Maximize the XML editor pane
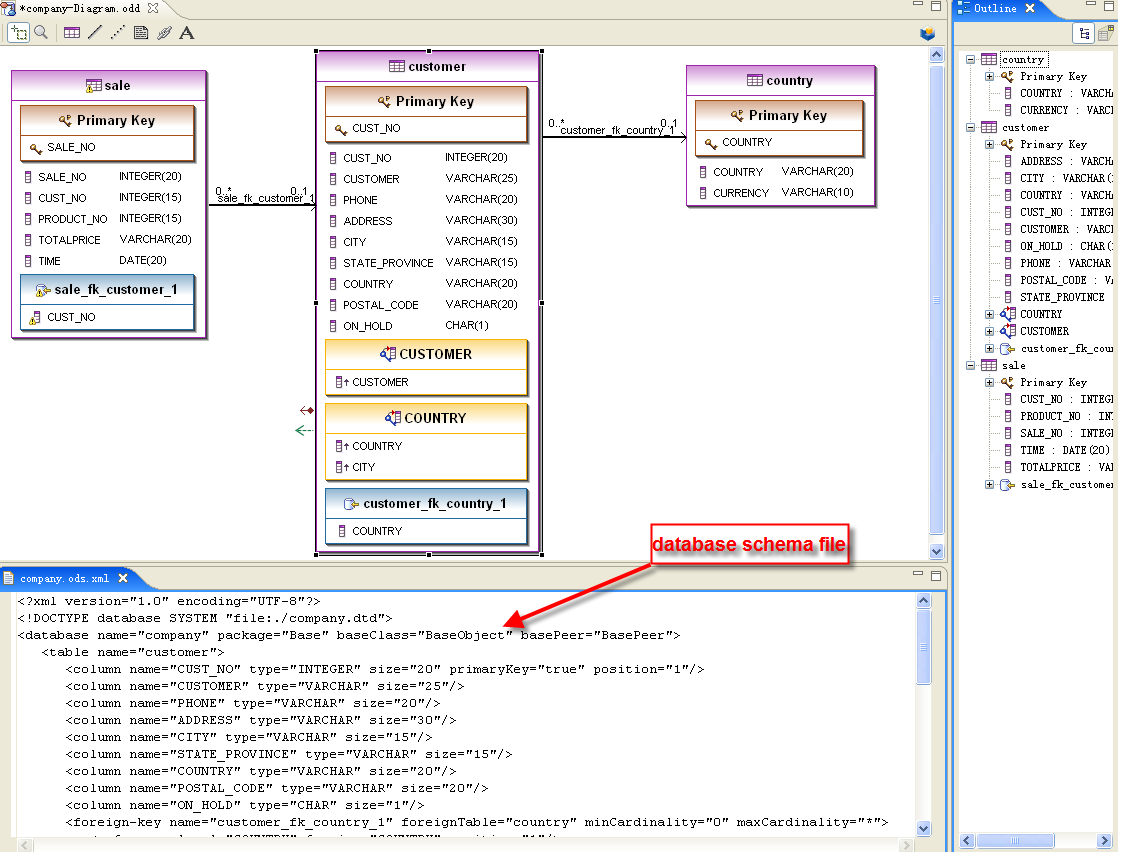Screen dimensions: 1121x856 point(936,576)
